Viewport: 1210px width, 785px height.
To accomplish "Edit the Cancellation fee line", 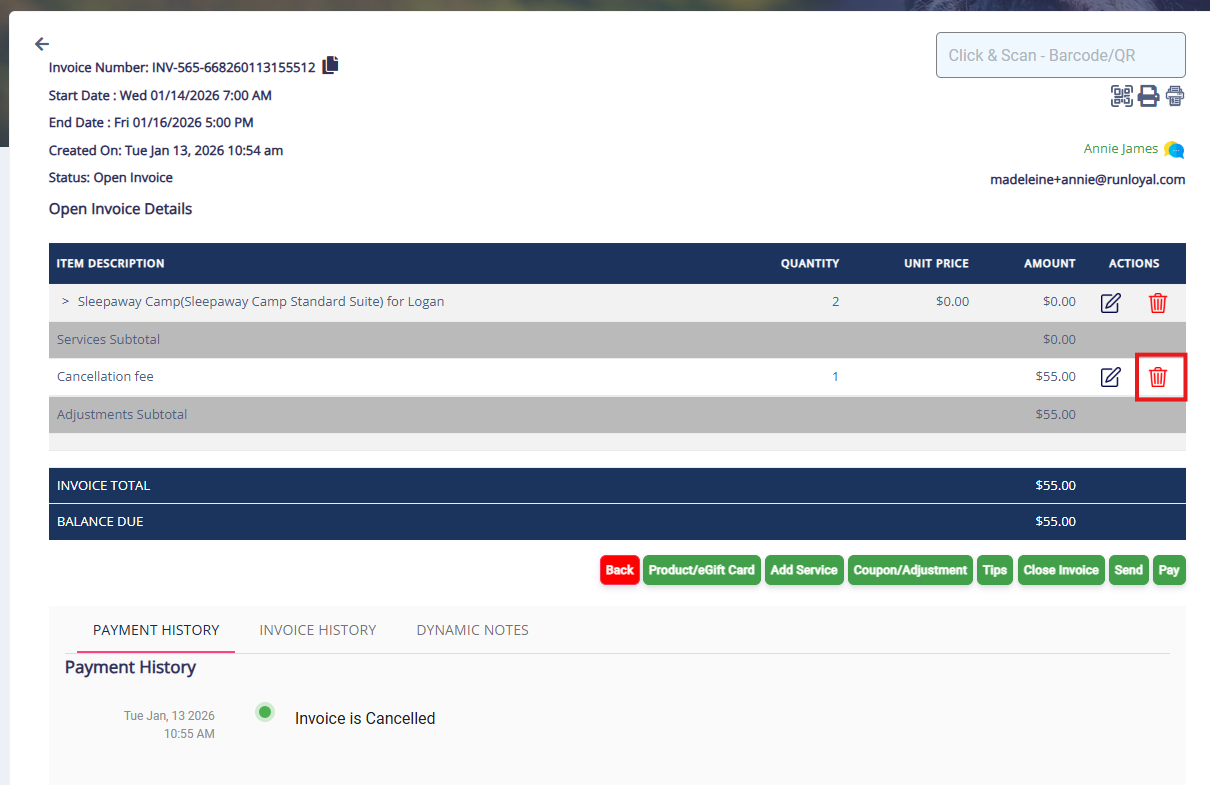I will (1110, 377).
